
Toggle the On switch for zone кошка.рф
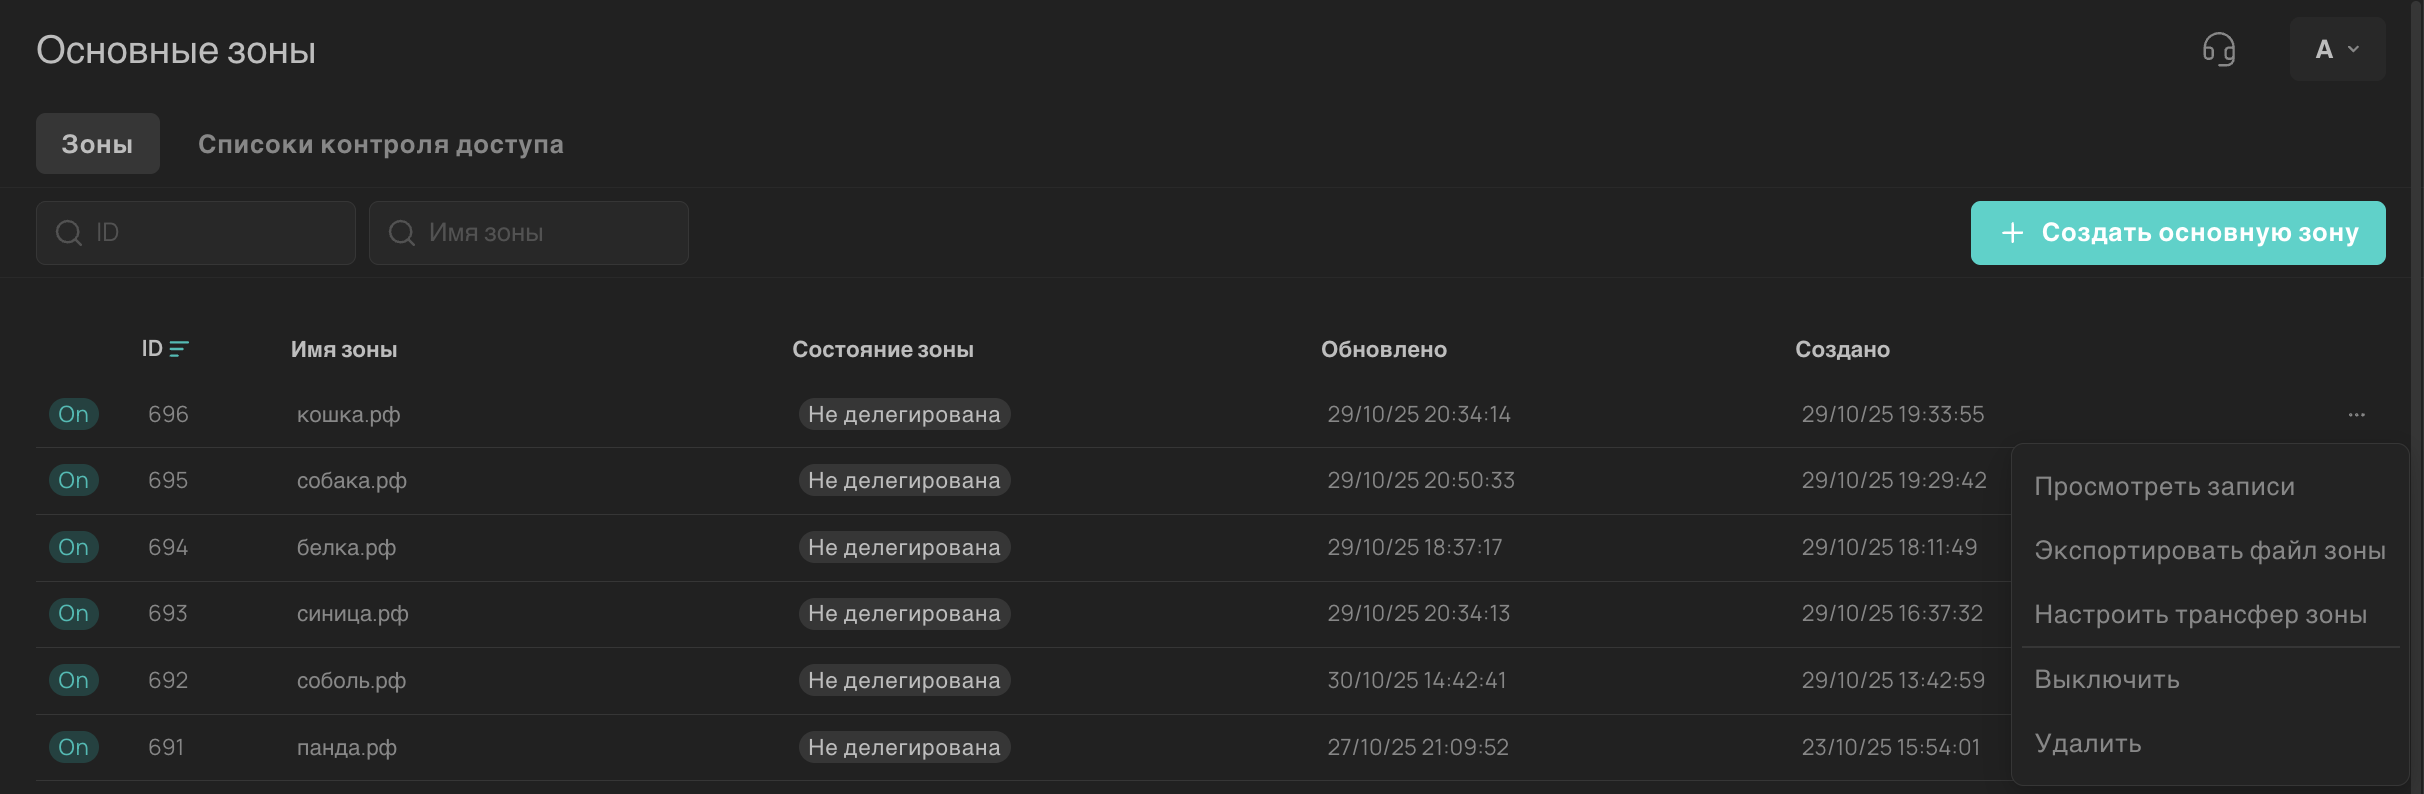pos(73,413)
